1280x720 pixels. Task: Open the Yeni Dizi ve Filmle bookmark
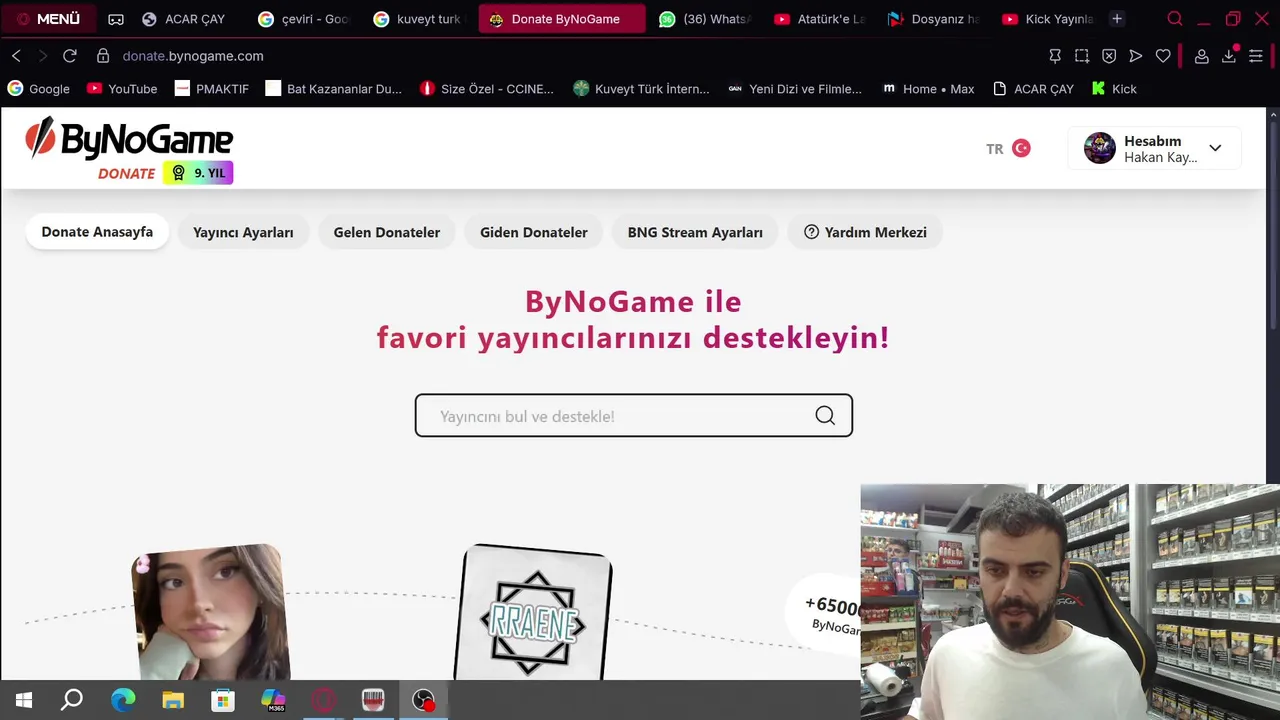[794, 89]
